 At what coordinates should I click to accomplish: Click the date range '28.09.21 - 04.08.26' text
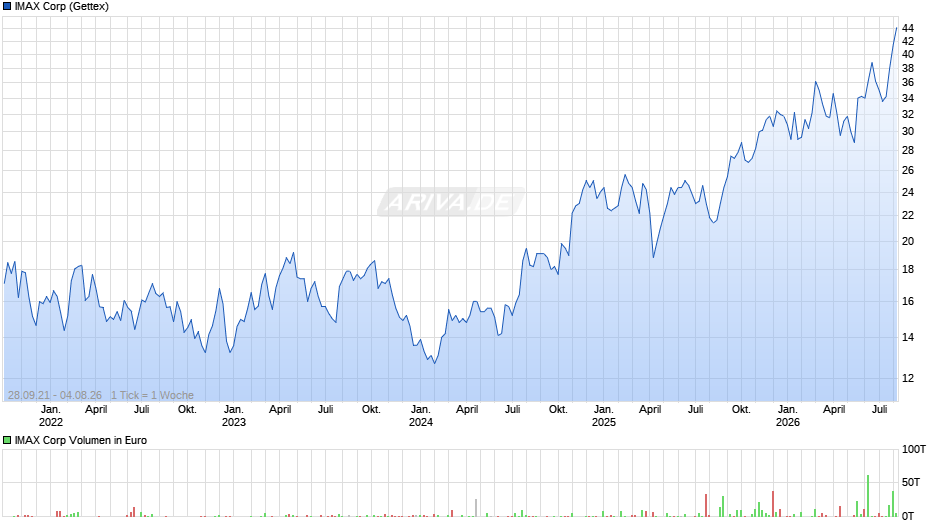55,395
